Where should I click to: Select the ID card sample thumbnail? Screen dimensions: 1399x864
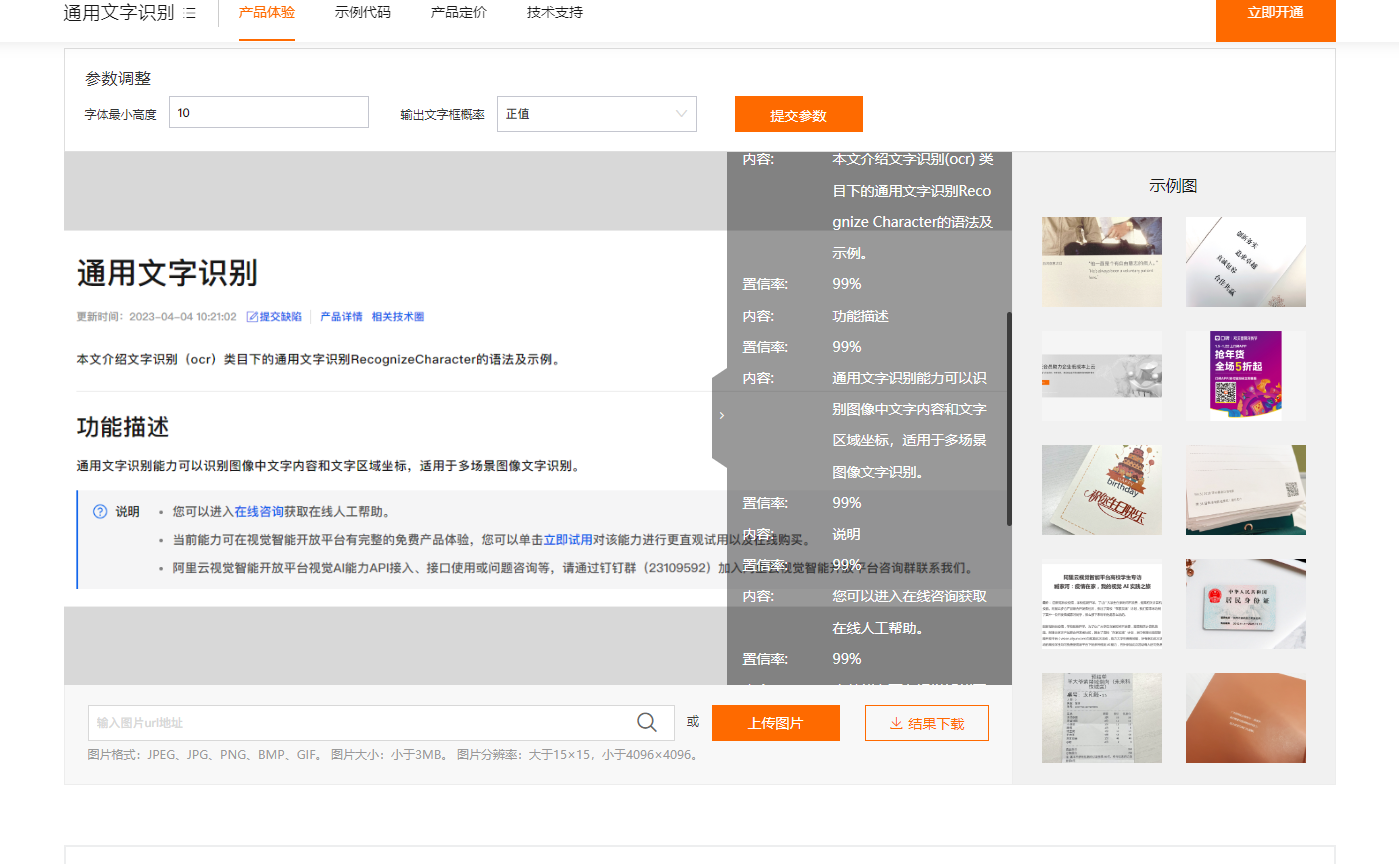[1246, 604]
